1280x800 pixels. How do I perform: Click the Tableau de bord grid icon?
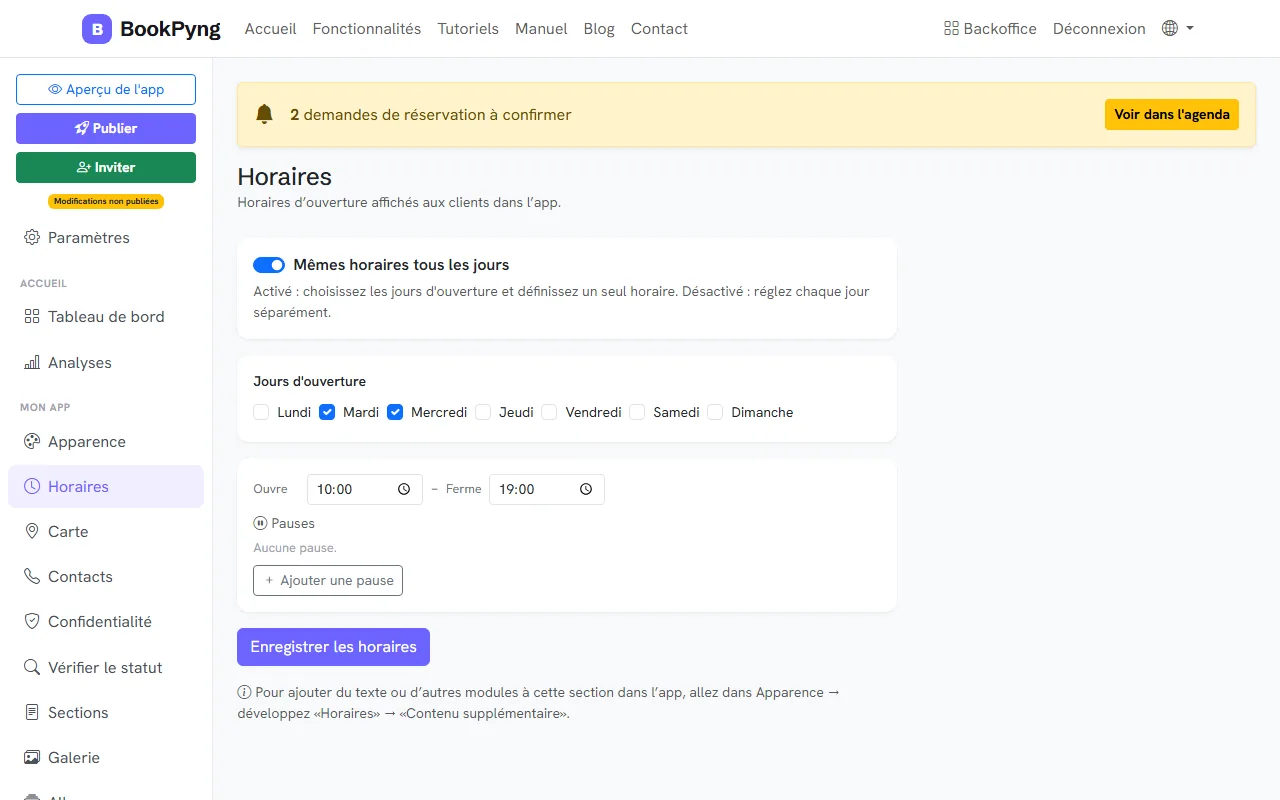(32, 316)
